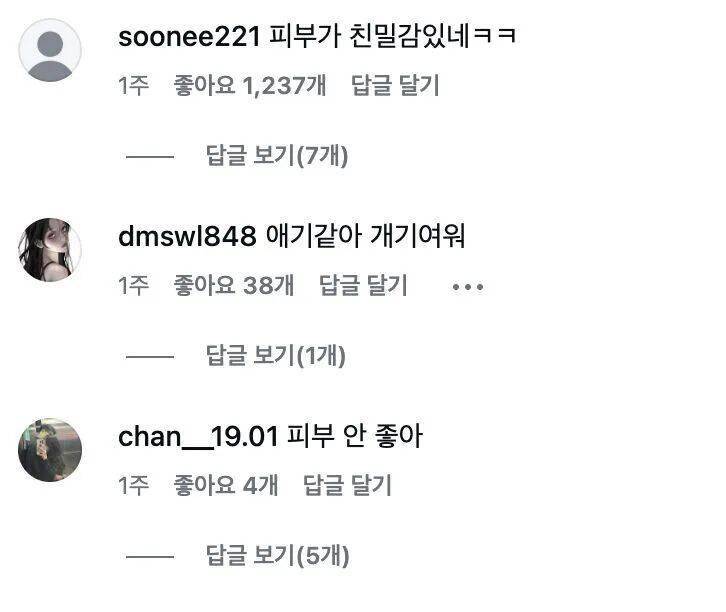
Task: Click 답글 달기 under chan__19.01's comment
Action: pyautogui.click(x=347, y=485)
